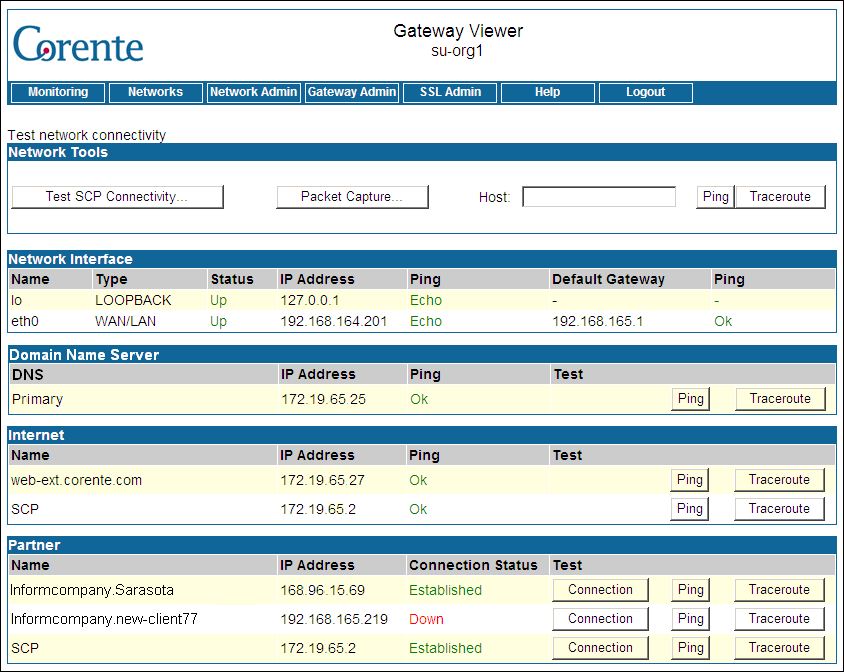Click the Connection Status column header
This screenshot has width=844, height=672.
473,565
